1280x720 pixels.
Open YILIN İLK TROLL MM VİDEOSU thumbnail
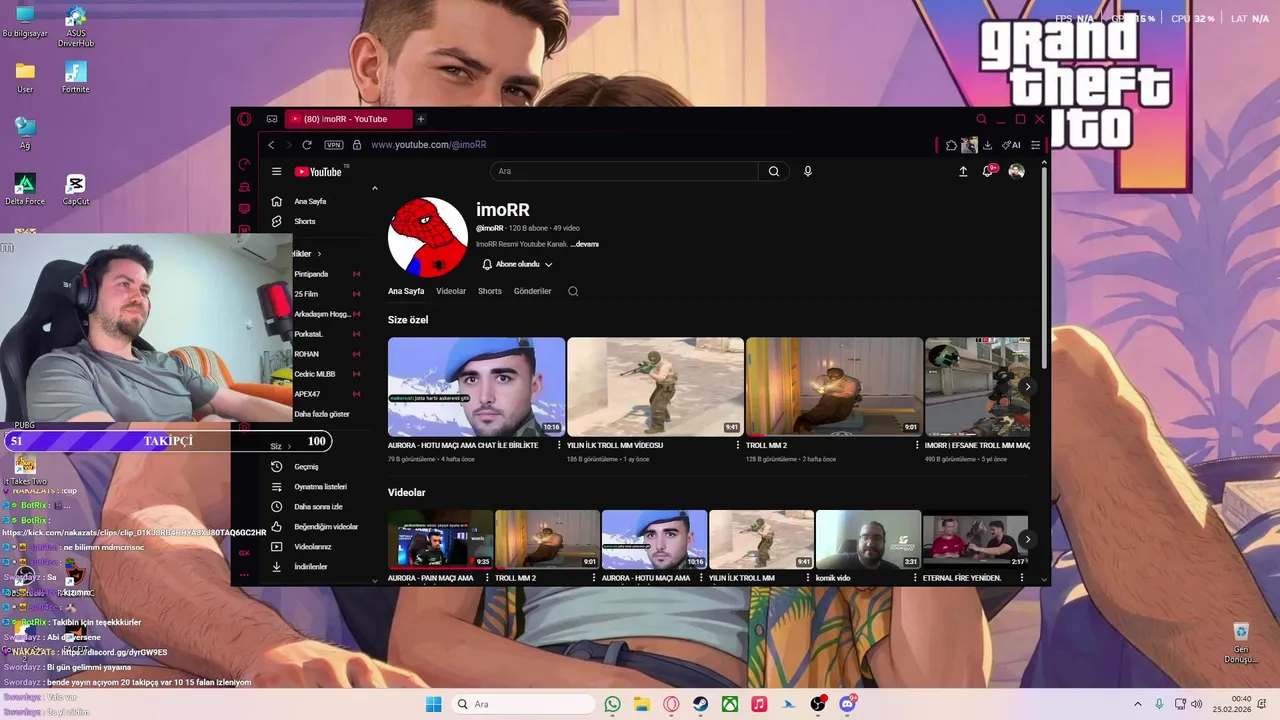[655, 387]
